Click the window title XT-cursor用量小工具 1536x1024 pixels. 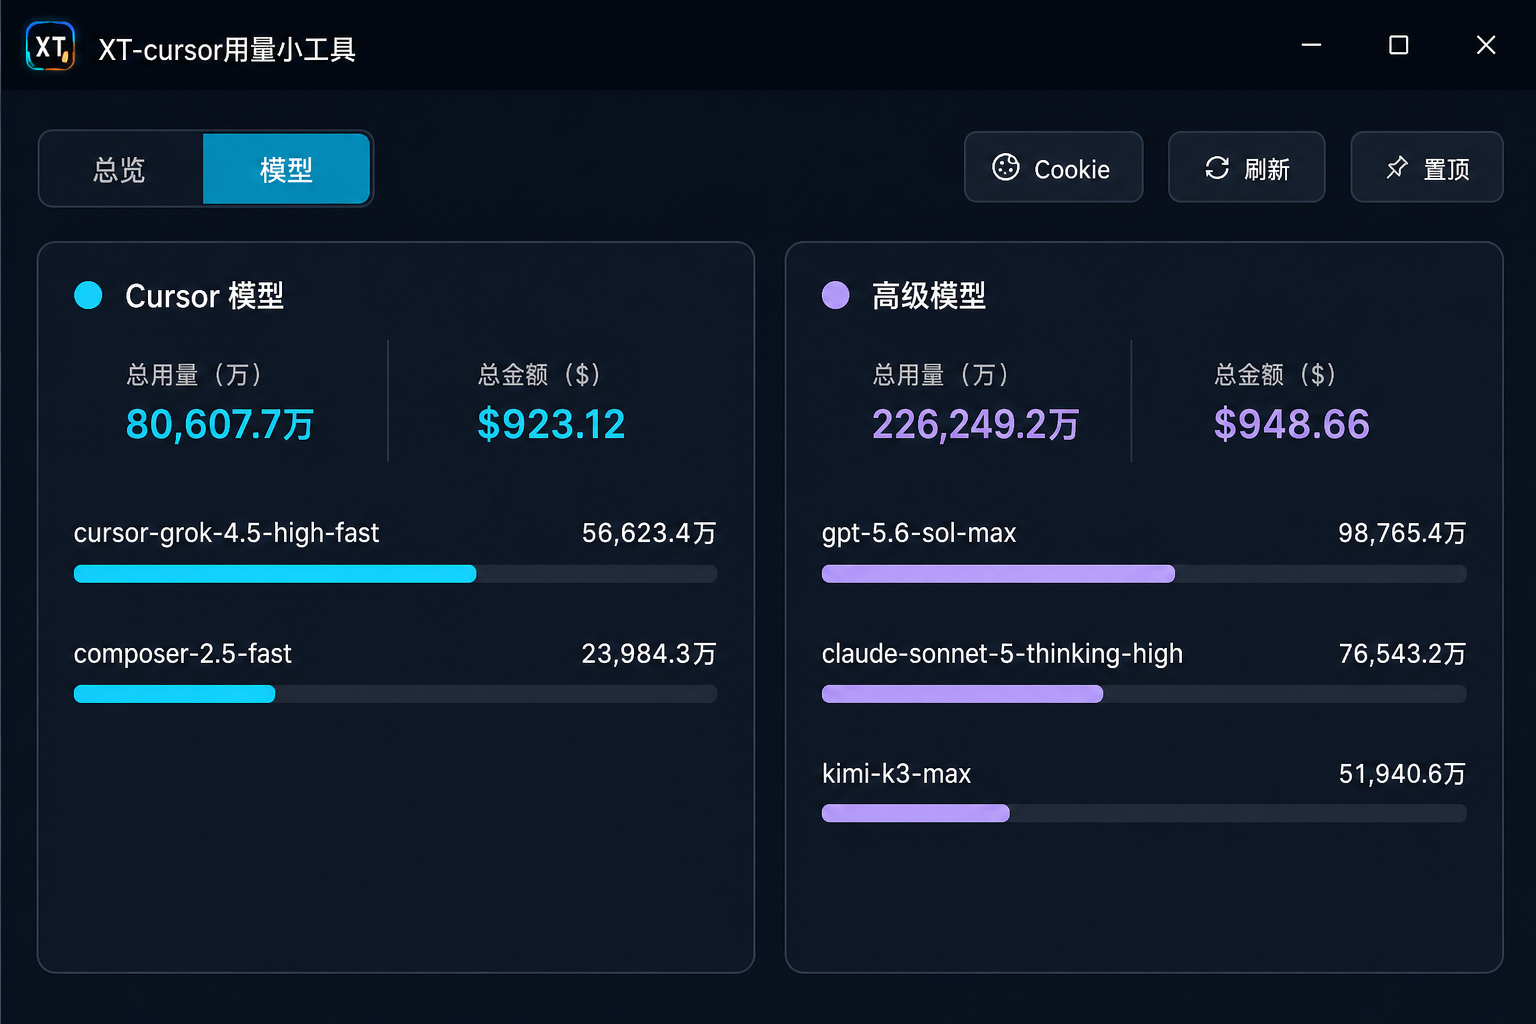coord(227,49)
